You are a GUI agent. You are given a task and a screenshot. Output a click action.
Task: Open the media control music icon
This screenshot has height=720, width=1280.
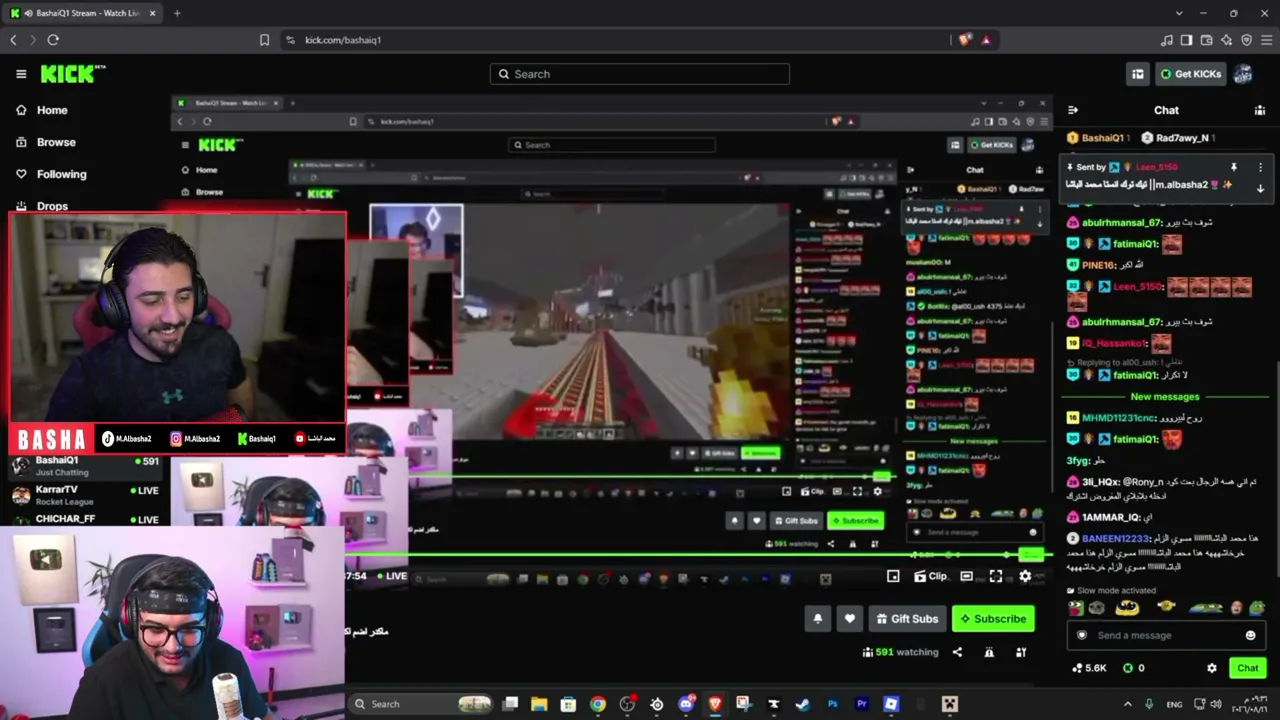(x=1167, y=40)
